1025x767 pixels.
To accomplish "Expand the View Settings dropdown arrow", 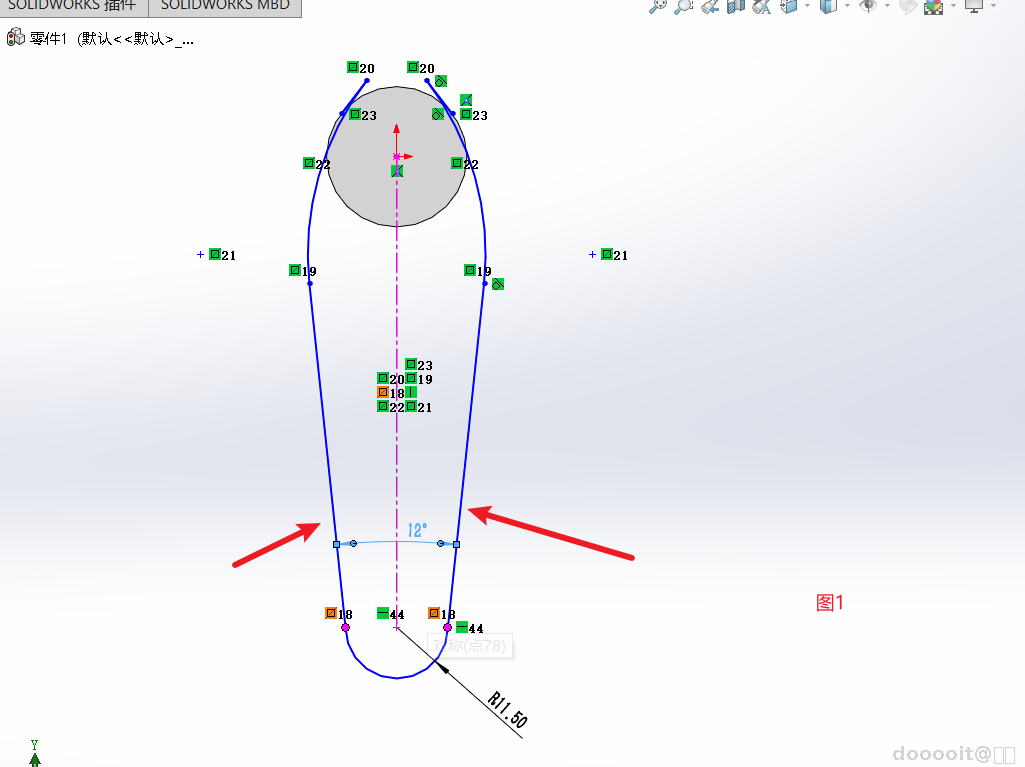I will pyautogui.click(x=993, y=5).
